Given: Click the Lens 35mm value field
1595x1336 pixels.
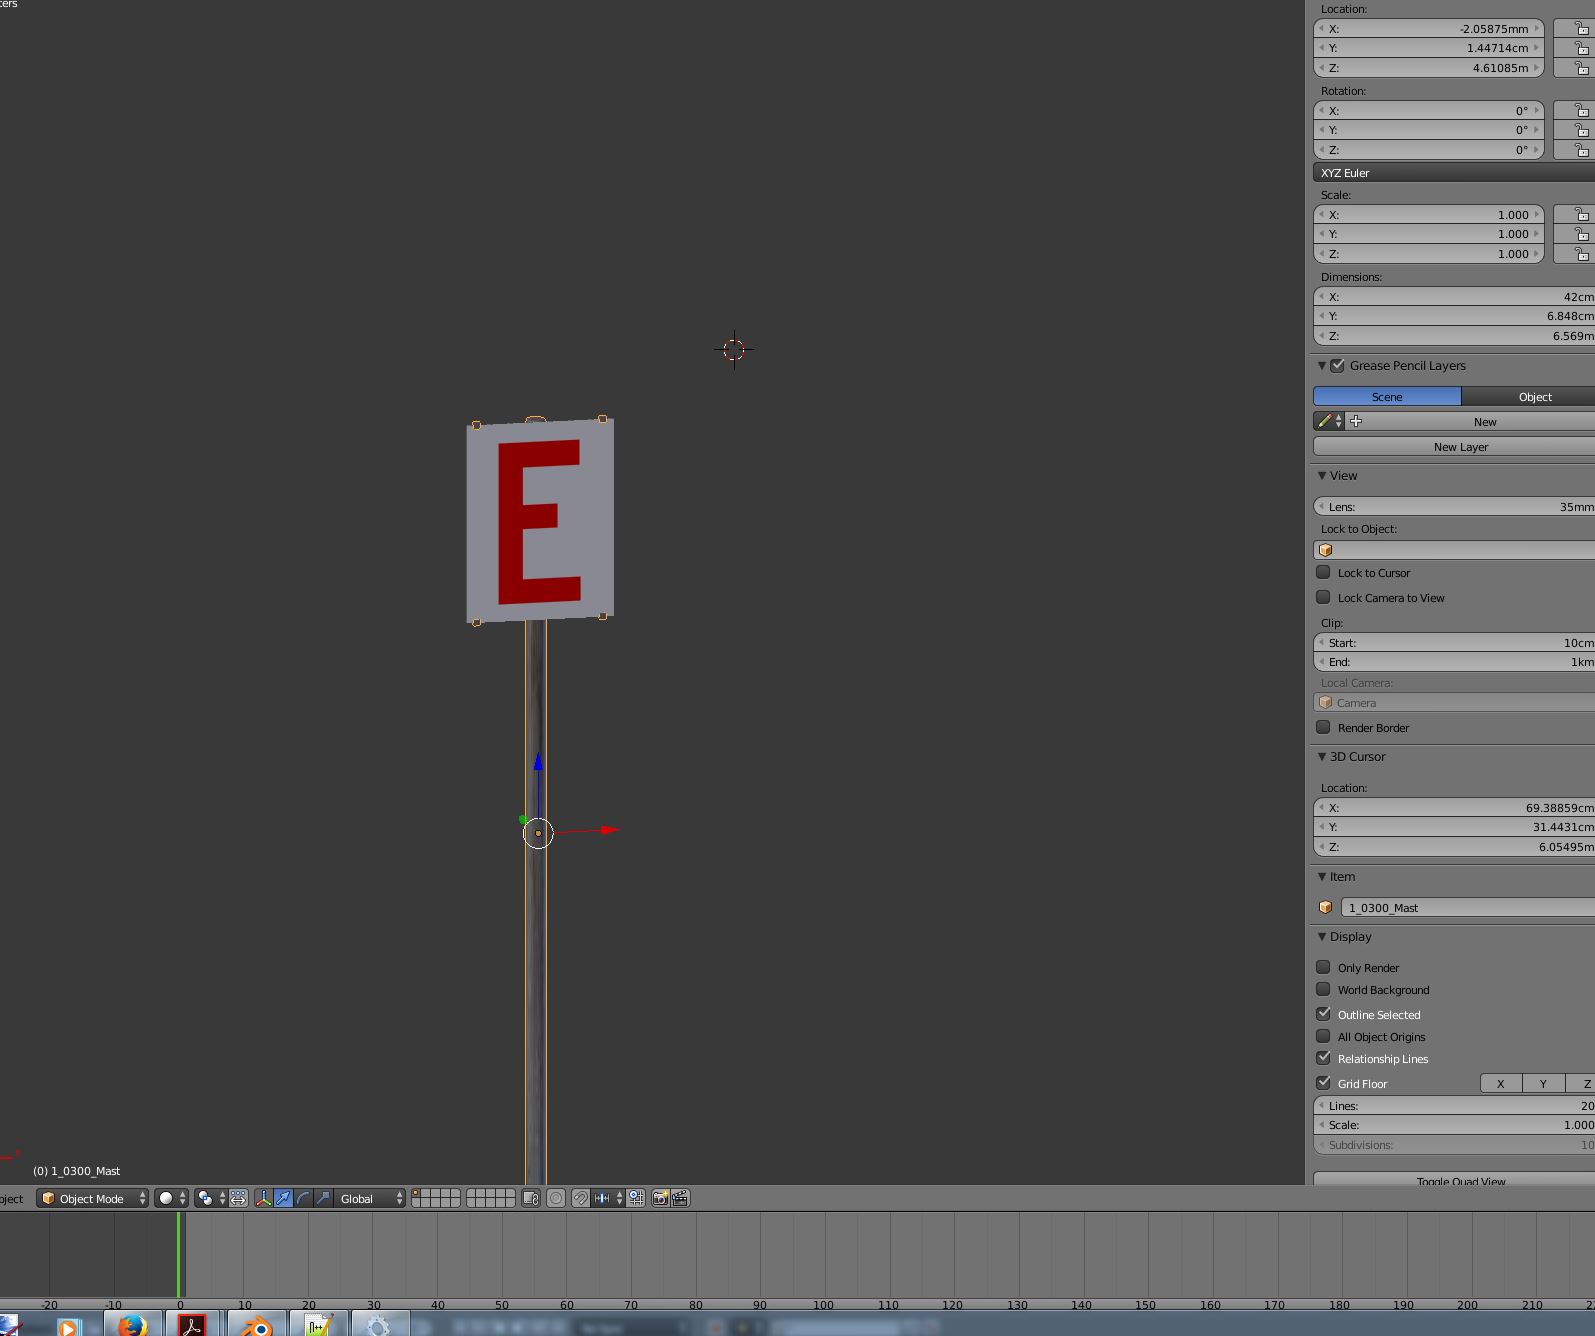Looking at the screenshot, I should coord(1455,507).
